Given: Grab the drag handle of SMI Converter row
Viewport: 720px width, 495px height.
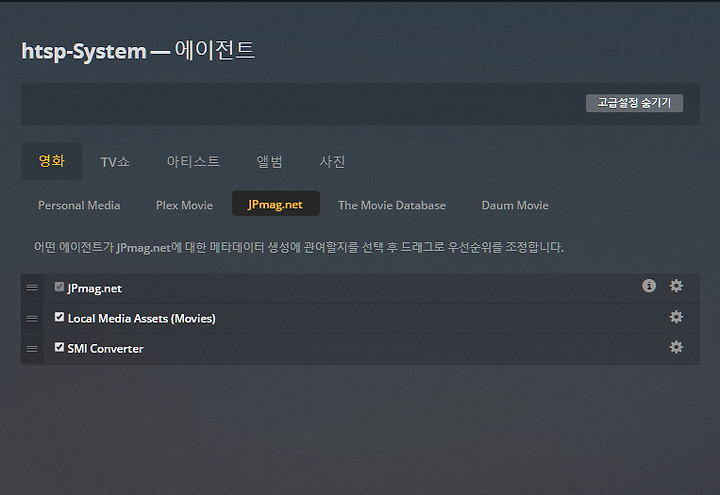Looking at the screenshot, I should point(32,349).
